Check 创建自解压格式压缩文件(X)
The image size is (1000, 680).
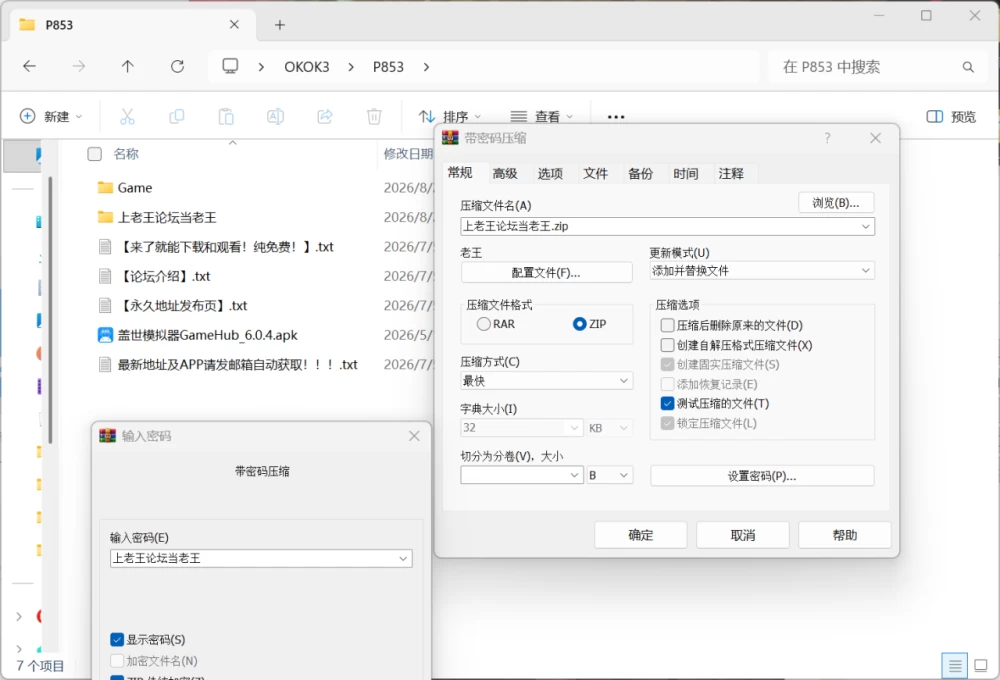tap(667, 345)
